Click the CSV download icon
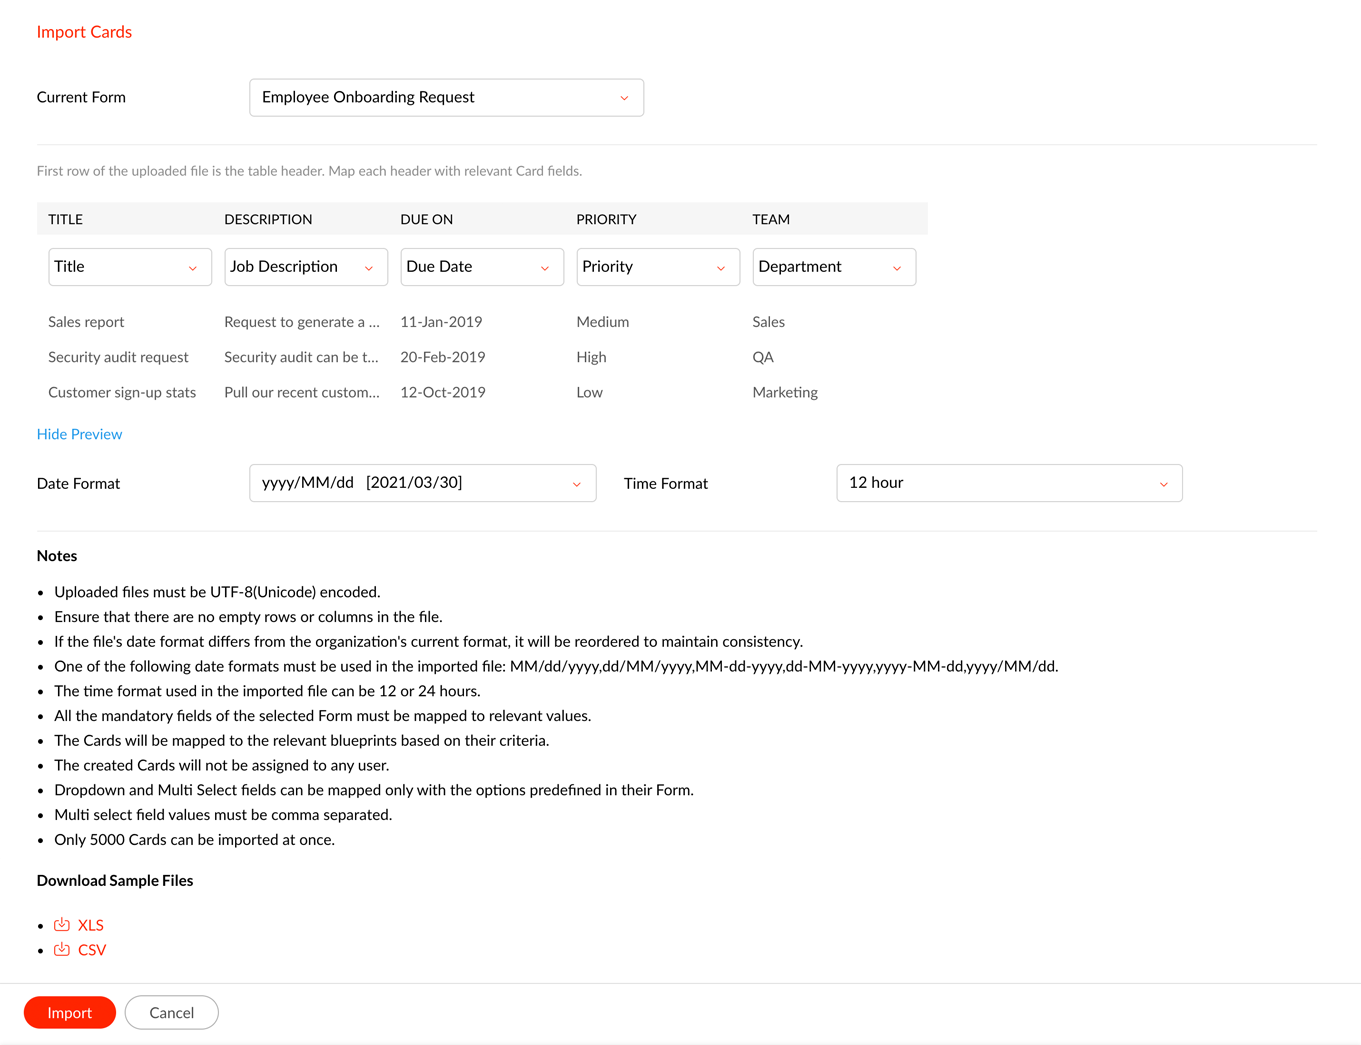This screenshot has width=1361, height=1045. tap(62, 950)
